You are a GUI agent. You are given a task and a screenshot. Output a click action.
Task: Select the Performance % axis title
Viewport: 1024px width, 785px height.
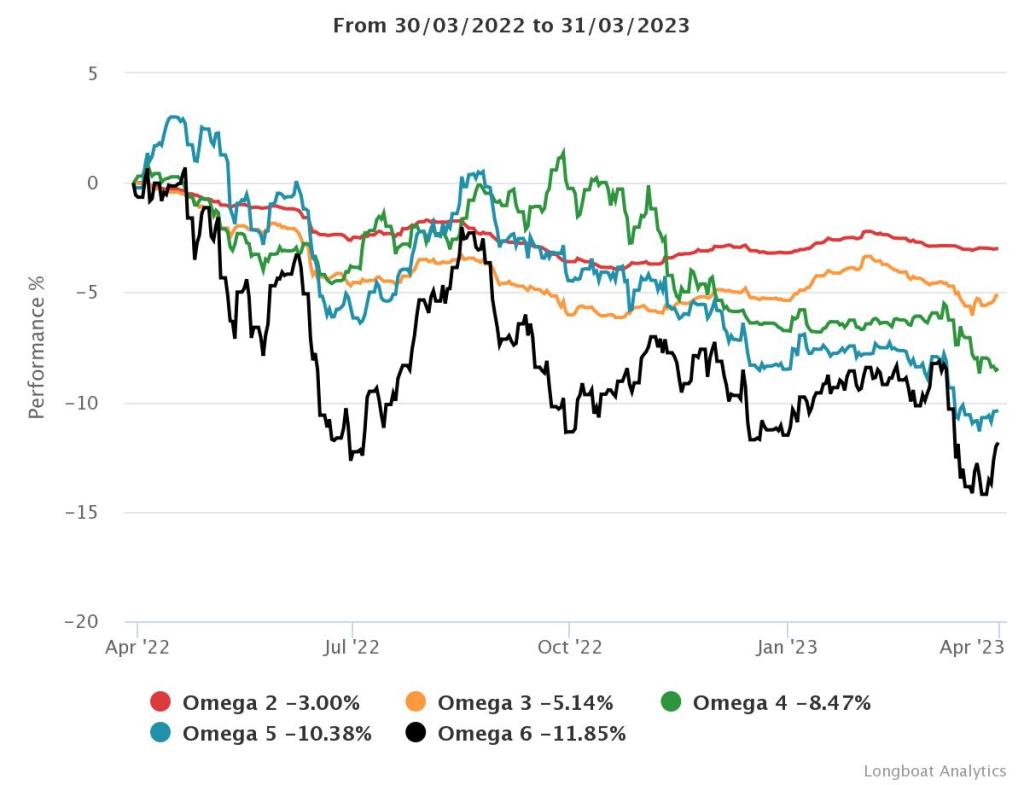tap(37, 346)
